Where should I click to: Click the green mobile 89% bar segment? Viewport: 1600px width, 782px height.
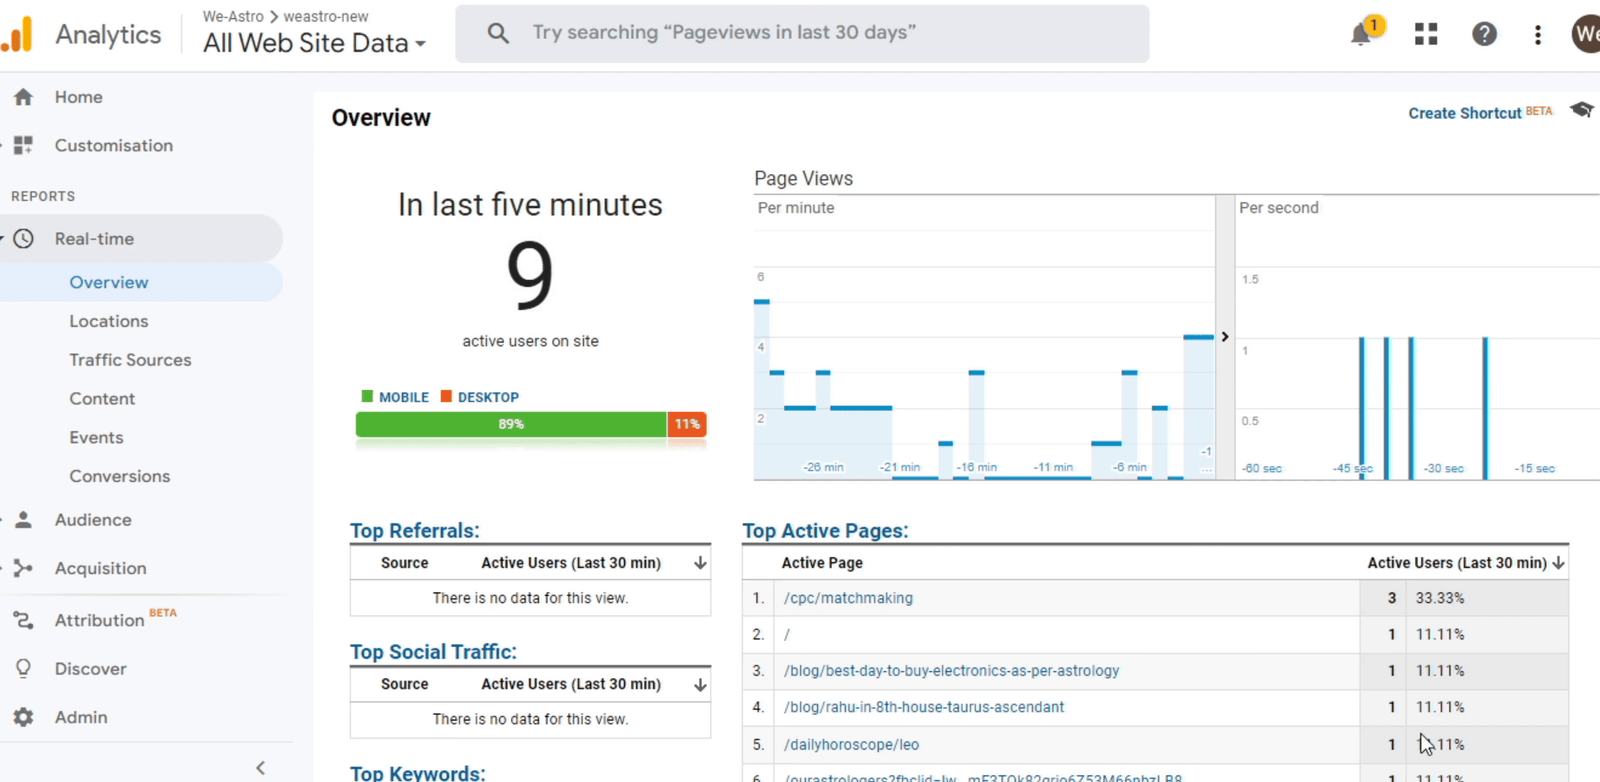[511, 424]
